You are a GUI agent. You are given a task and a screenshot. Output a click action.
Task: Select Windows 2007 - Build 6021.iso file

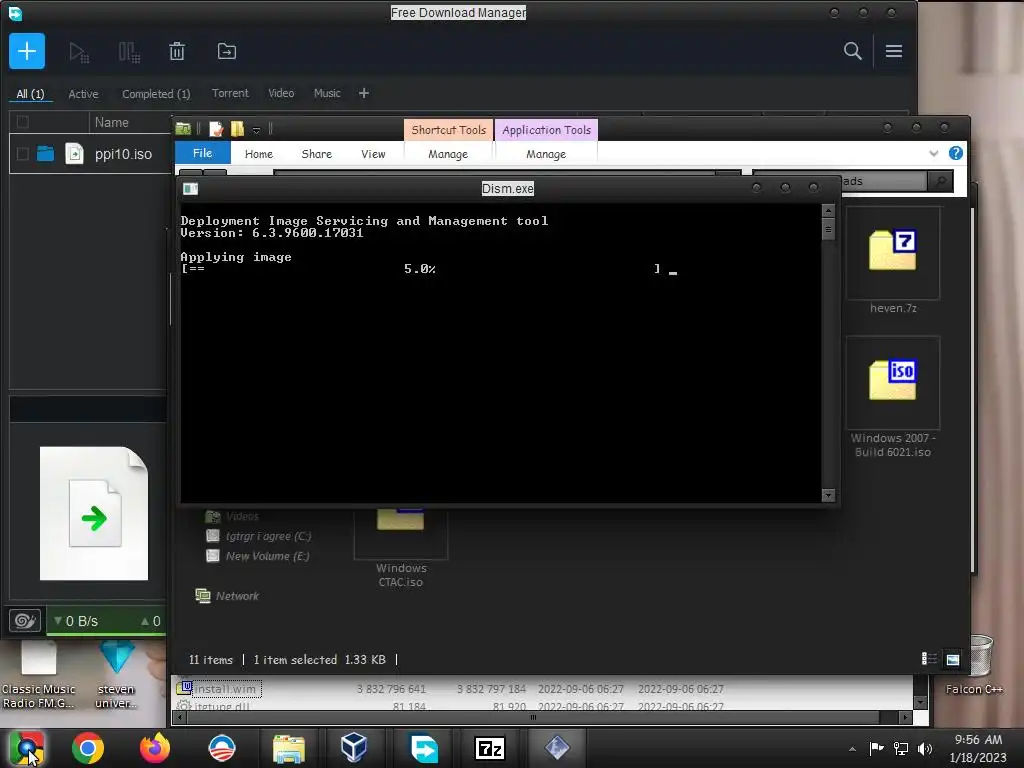[893, 398]
